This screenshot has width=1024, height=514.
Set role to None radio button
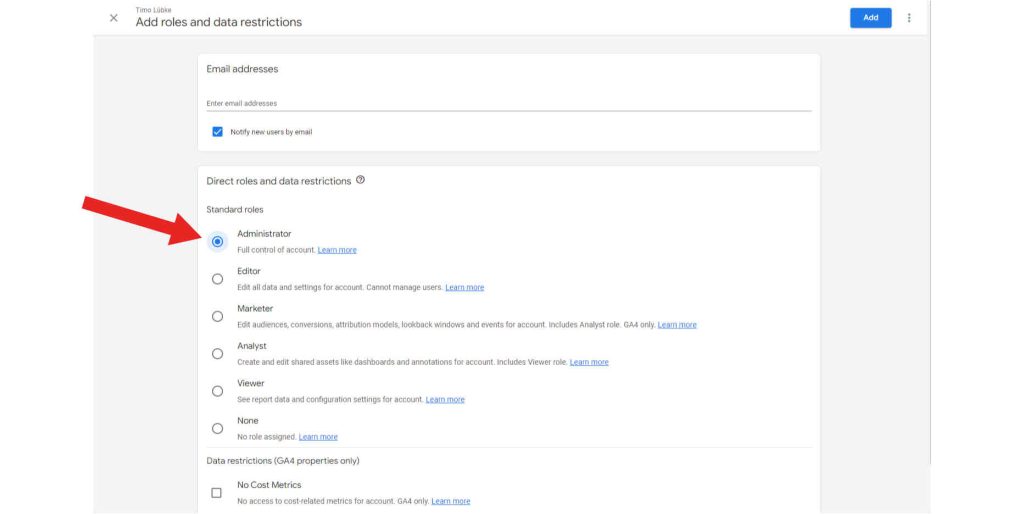217,428
